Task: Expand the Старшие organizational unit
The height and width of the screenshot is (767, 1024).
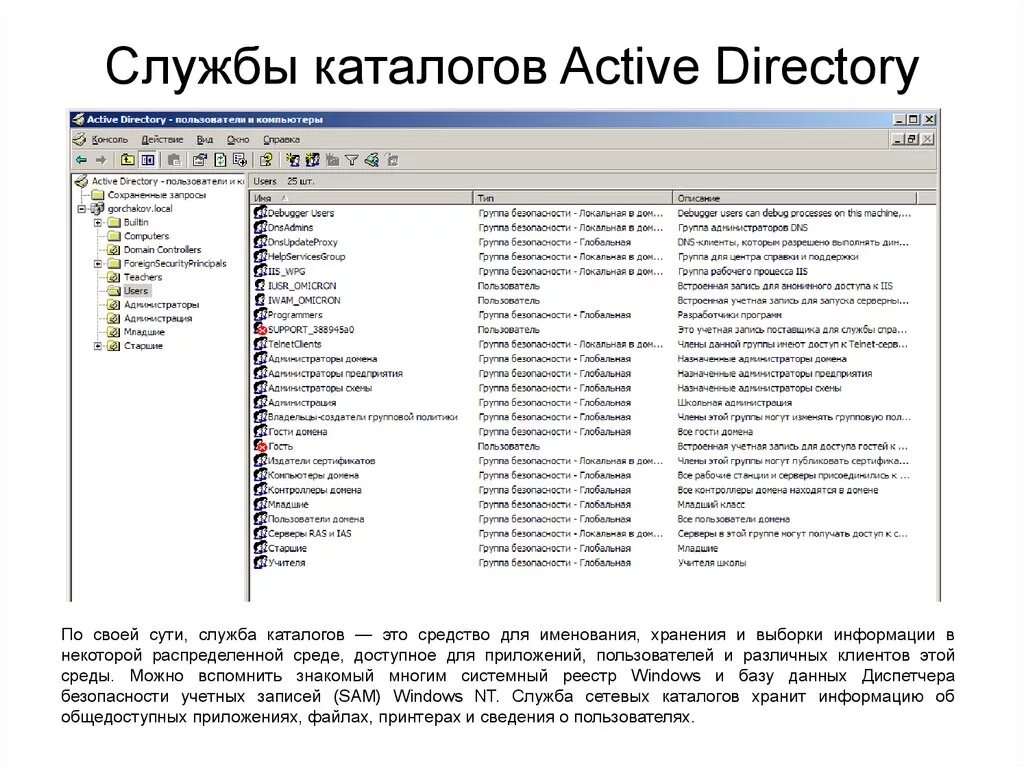Action: pos(98,346)
